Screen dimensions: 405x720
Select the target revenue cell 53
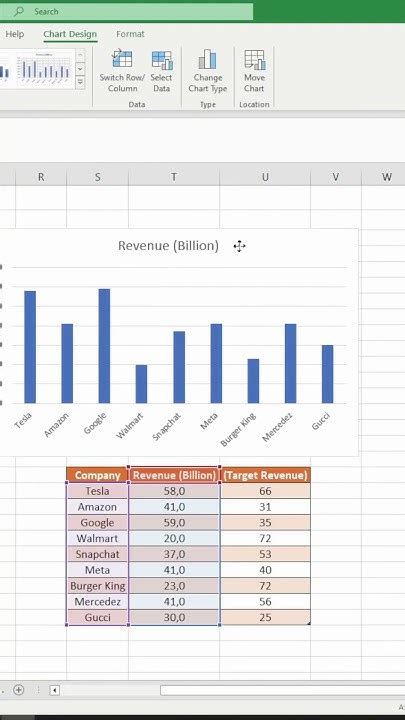(265, 554)
